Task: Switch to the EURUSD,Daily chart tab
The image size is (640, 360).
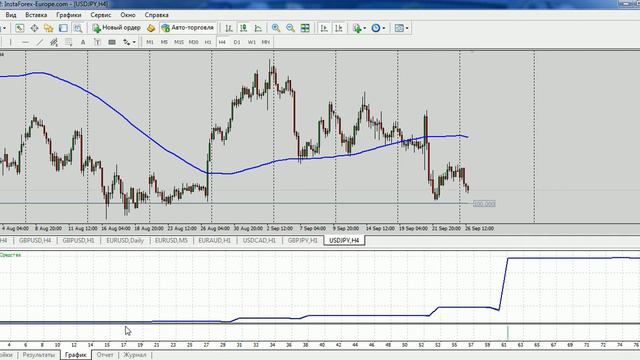Action: click(125, 240)
